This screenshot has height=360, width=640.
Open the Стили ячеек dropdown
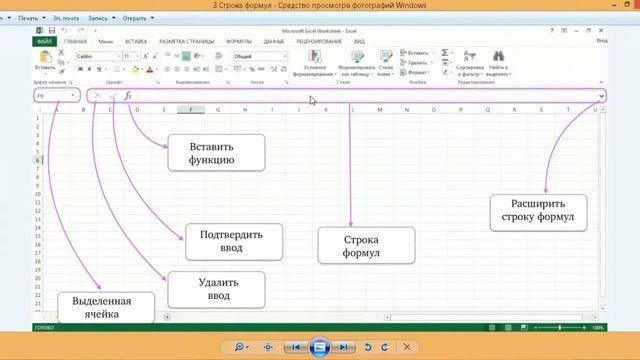pos(386,63)
